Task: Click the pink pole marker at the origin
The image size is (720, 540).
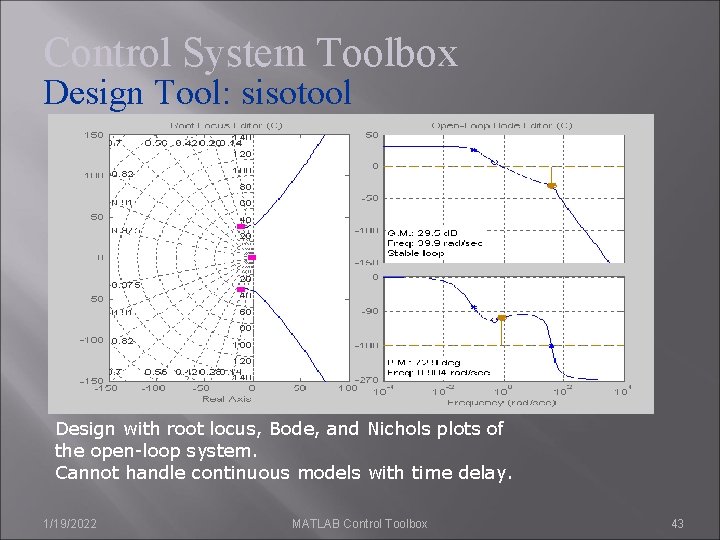Action: [x=252, y=258]
